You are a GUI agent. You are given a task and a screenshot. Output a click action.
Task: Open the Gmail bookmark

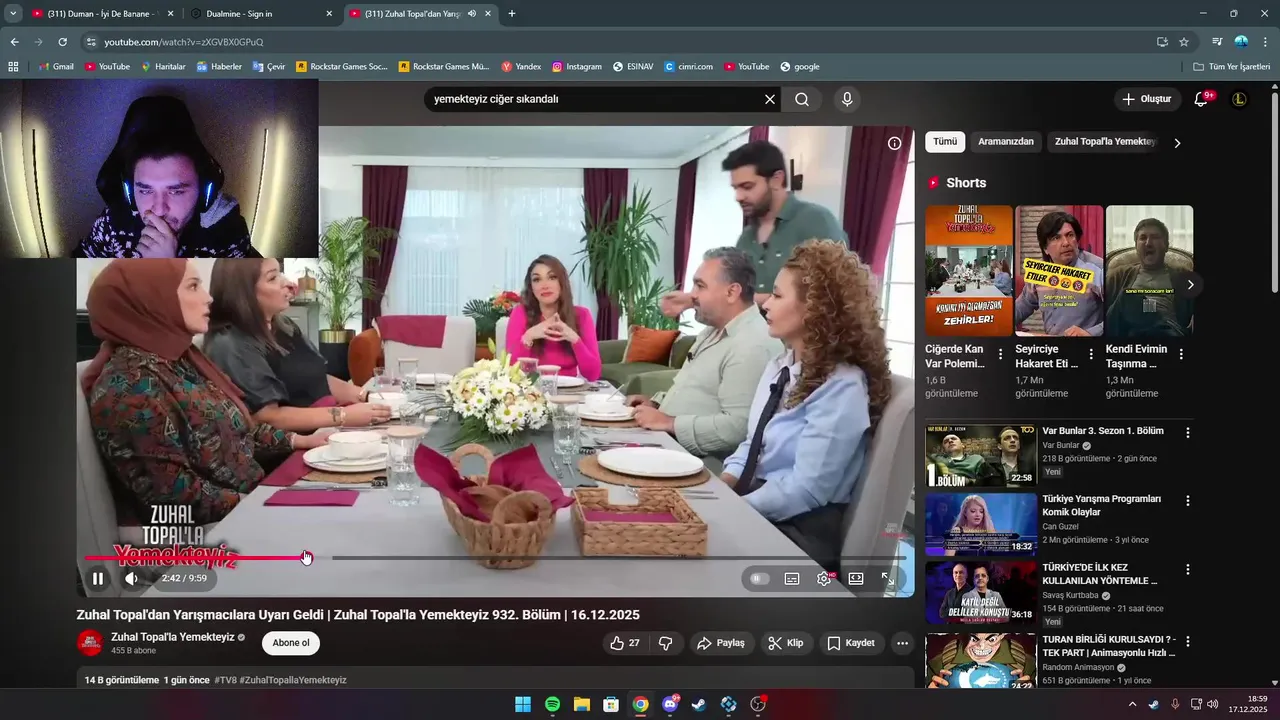click(x=56, y=67)
